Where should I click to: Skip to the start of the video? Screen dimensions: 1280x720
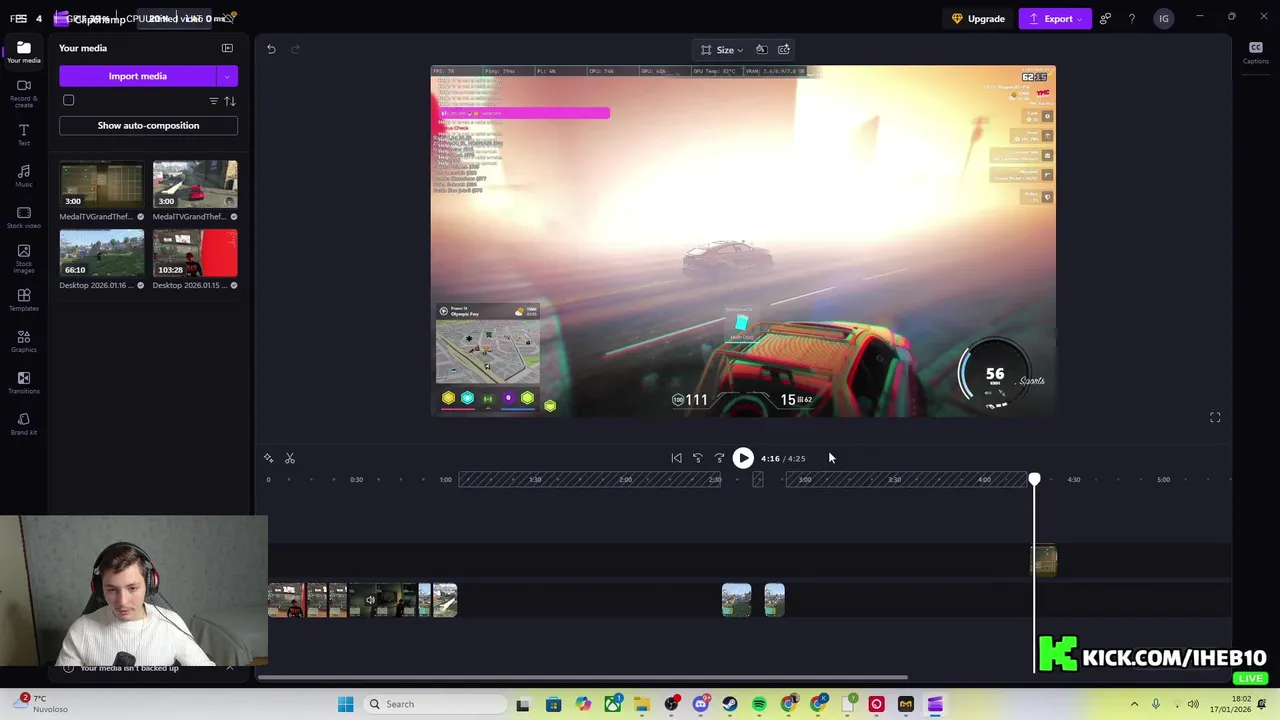pos(676,458)
